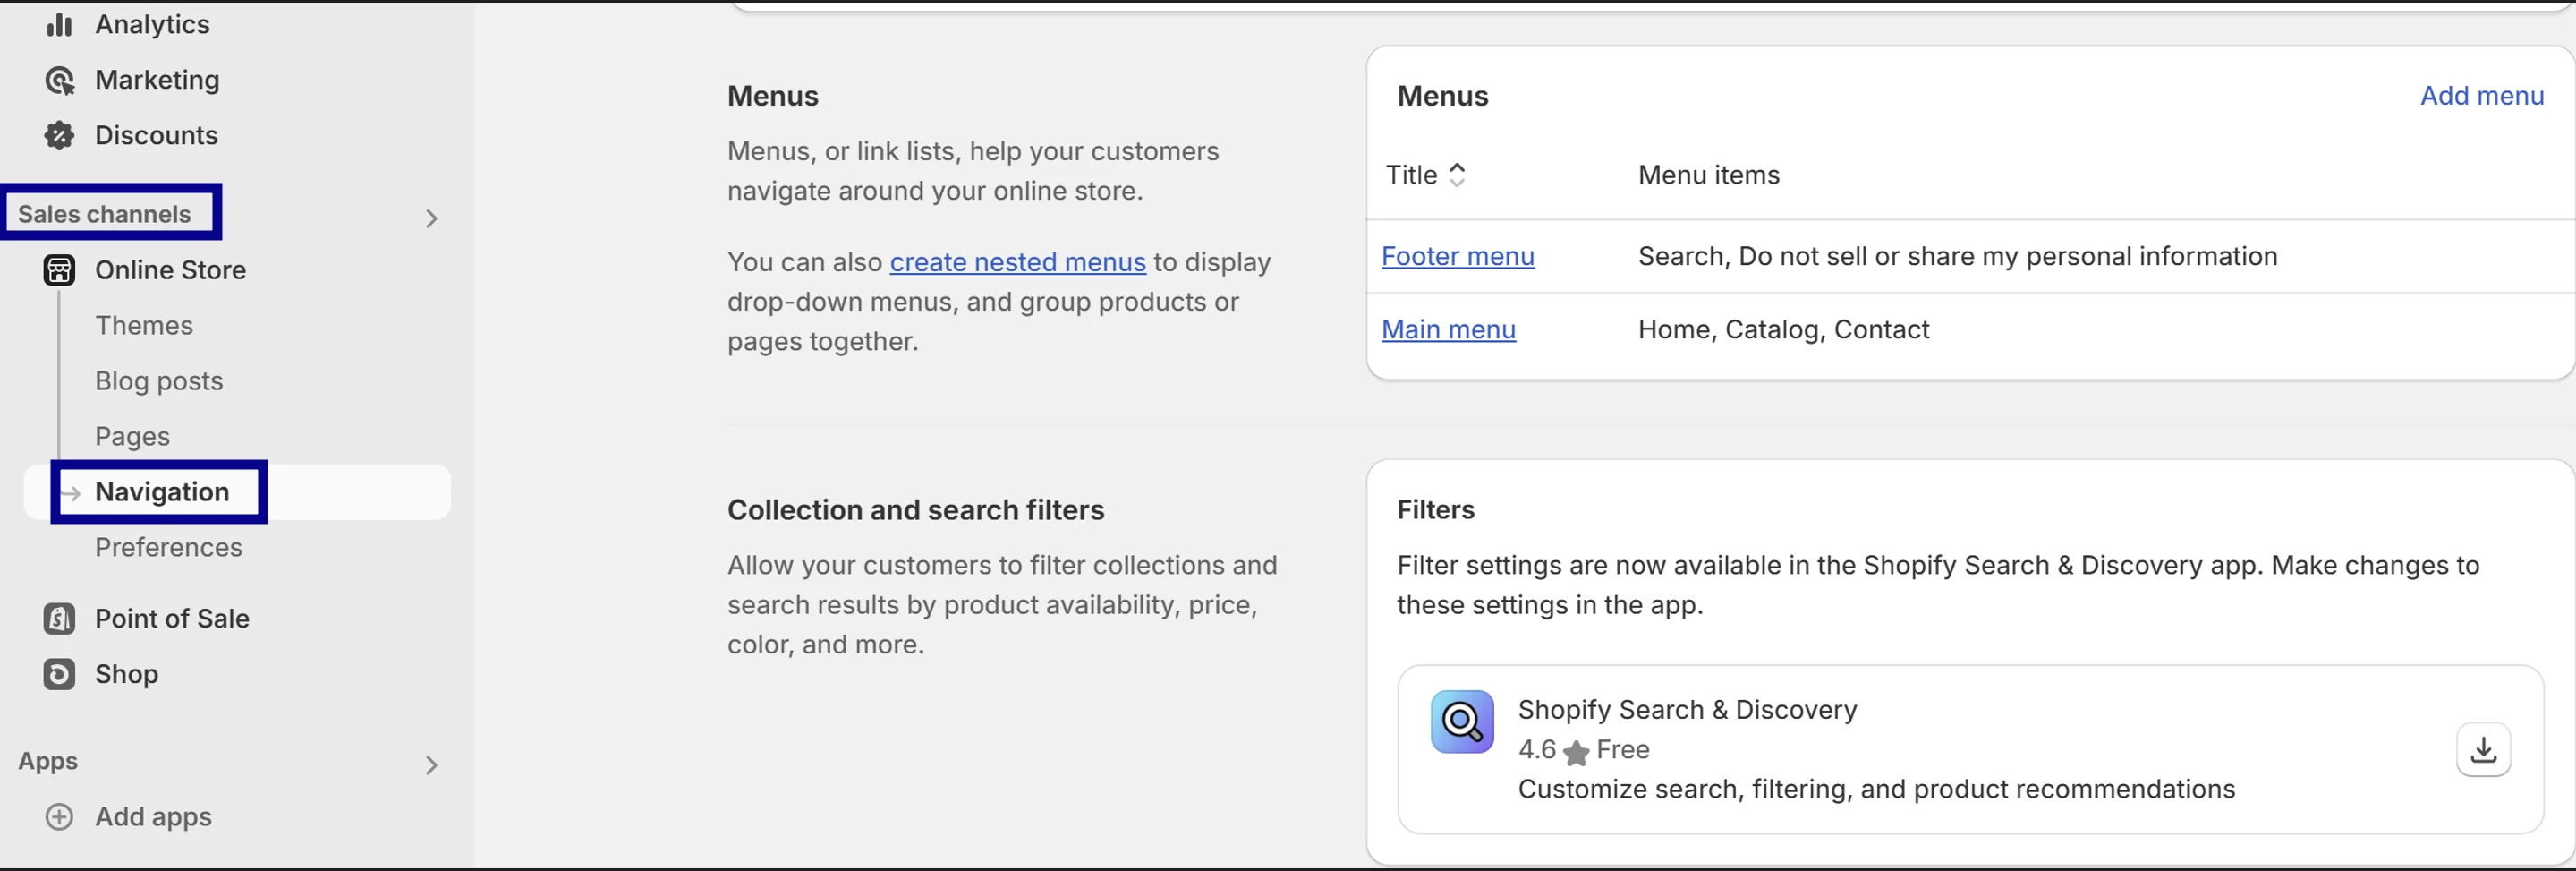
Task: Go to Pages in the sidebar
Action: click(x=132, y=437)
